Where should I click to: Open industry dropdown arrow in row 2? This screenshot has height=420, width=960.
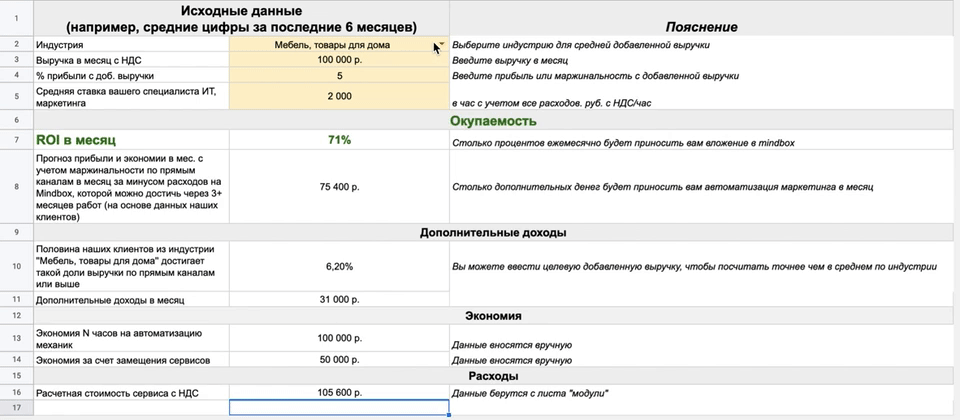[x=441, y=45]
